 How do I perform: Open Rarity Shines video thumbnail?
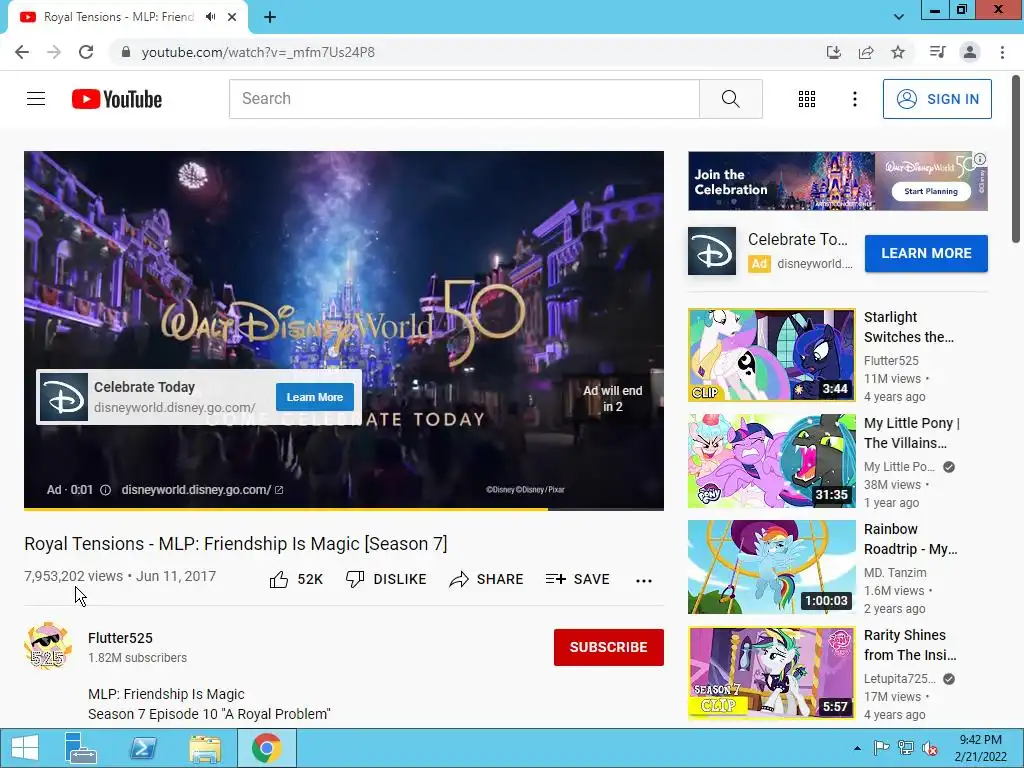point(771,673)
